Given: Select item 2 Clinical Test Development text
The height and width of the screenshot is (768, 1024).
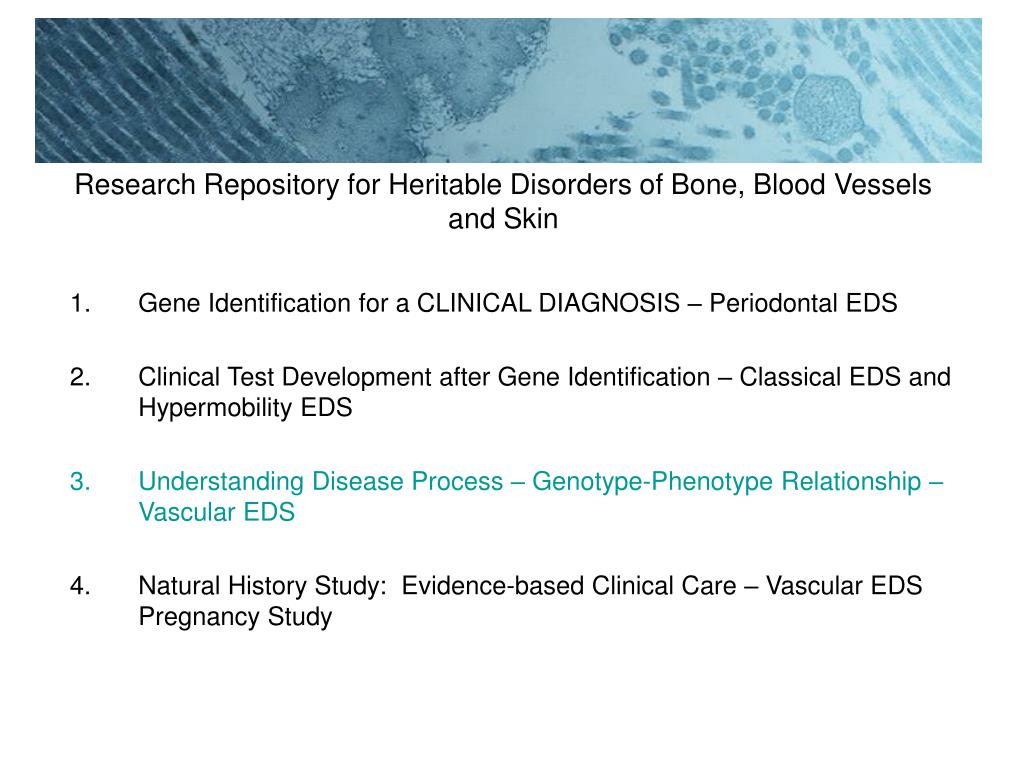Looking at the screenshot, I should [x=544, y=392].
